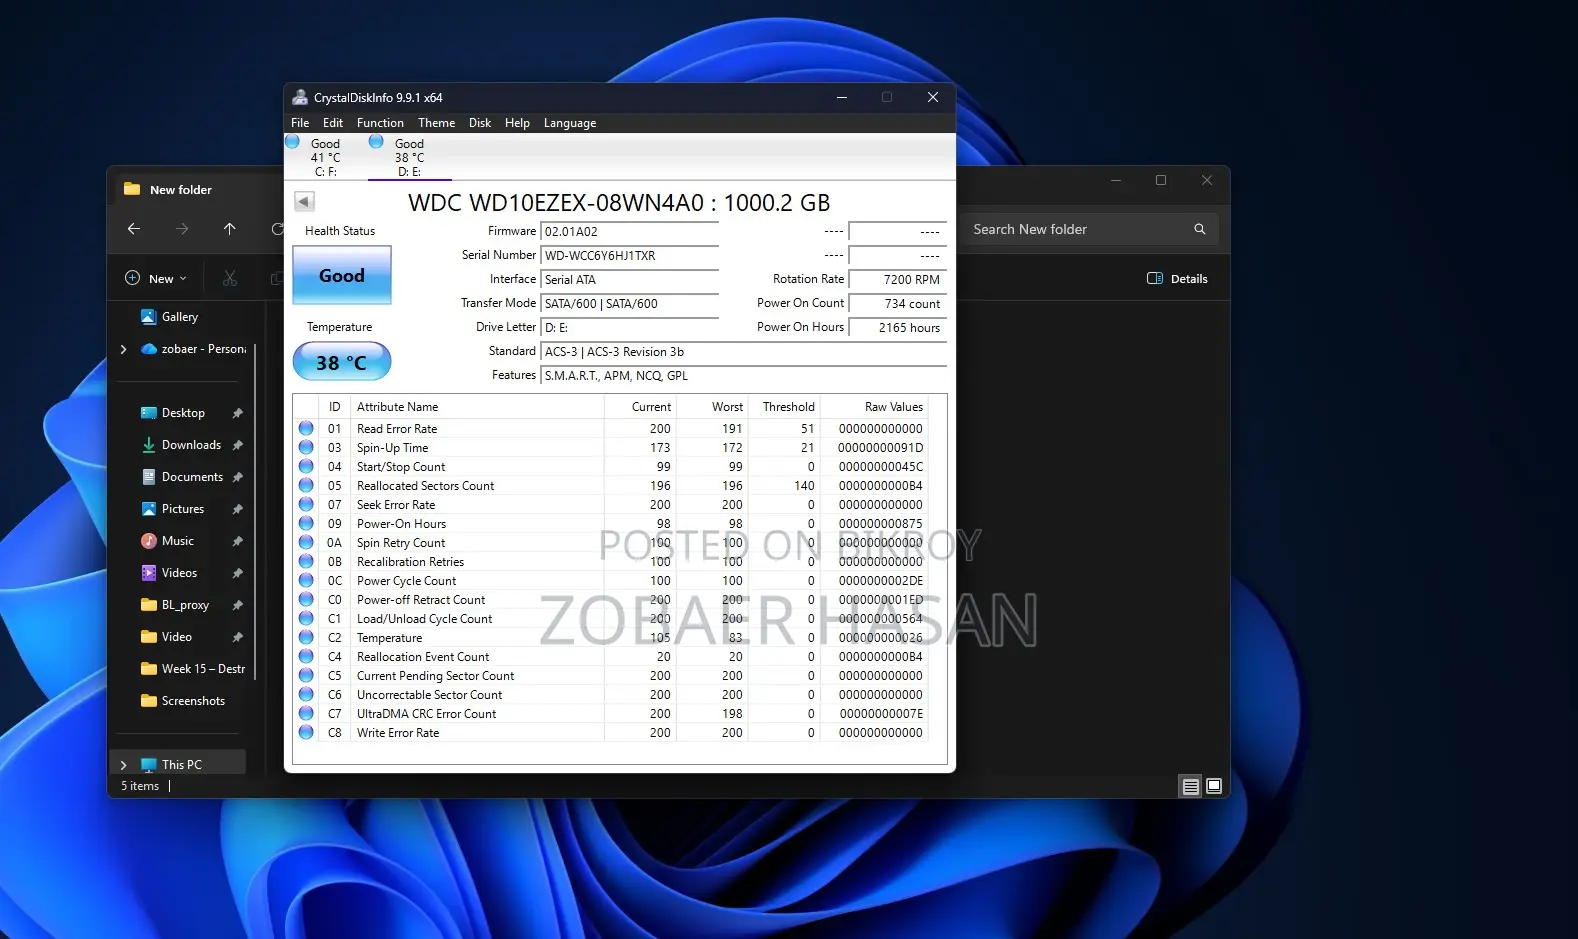The height and width of the screenshot is (939, 1578).
Task: Click status circle for Reallocated Sectors Count row
Action: pos(306,485)
